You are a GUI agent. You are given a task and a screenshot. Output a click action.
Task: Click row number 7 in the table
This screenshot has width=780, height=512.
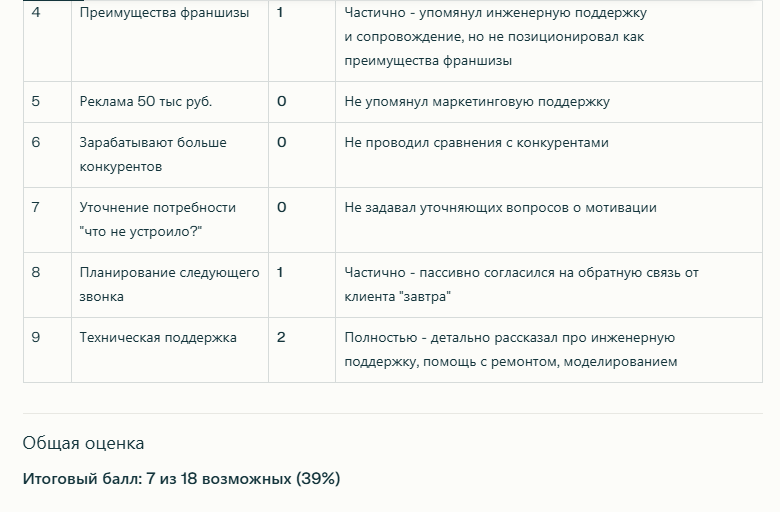(36, 207)
